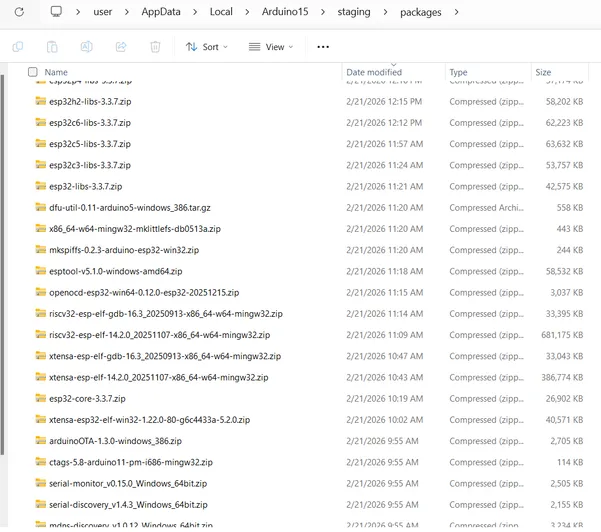This screenshot has width=601, height=532.
Task: Select xtensa-esp-elf-gdb-16.3_20250913 zip file name
Action: click(165, 356)
